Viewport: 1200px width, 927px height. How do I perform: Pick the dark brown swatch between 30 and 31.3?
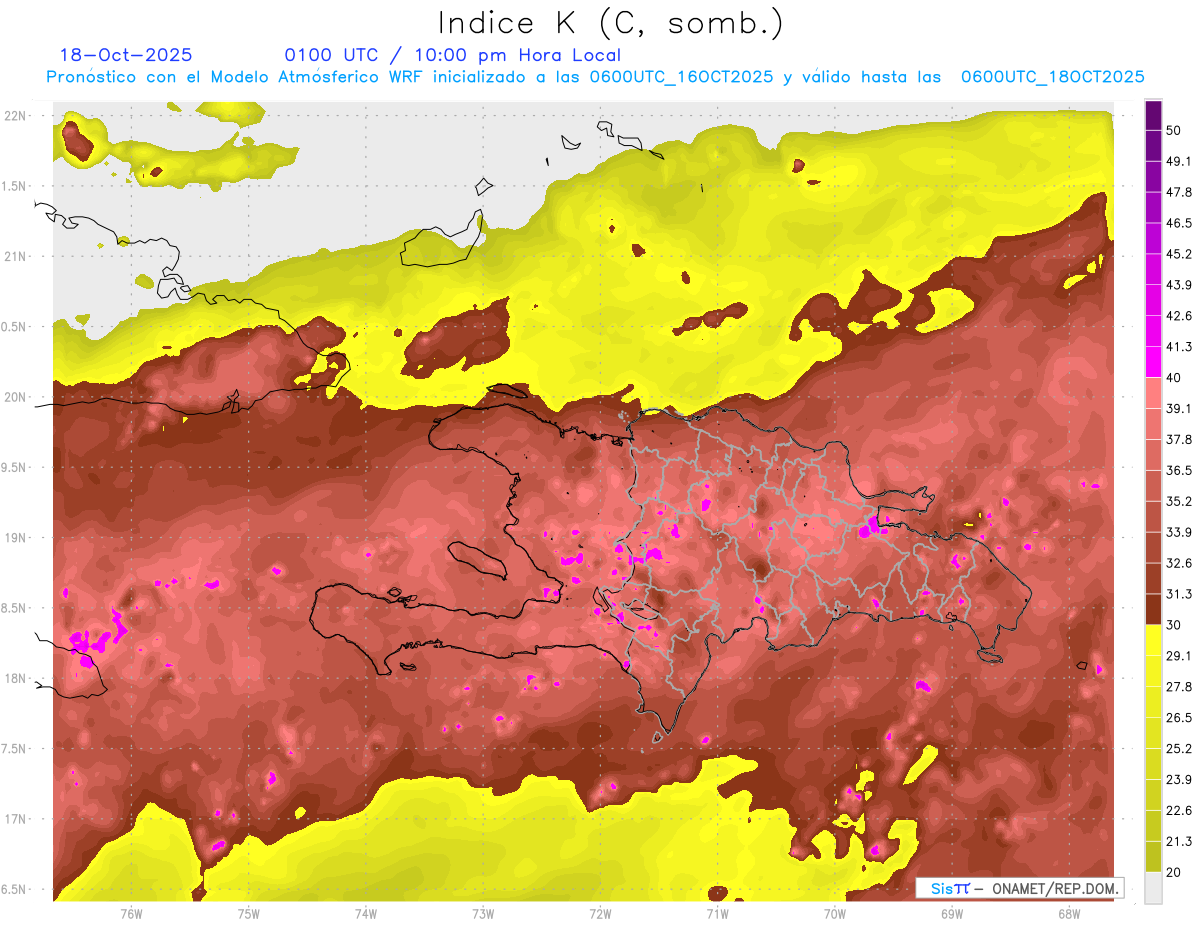[x=1153, y=609]
